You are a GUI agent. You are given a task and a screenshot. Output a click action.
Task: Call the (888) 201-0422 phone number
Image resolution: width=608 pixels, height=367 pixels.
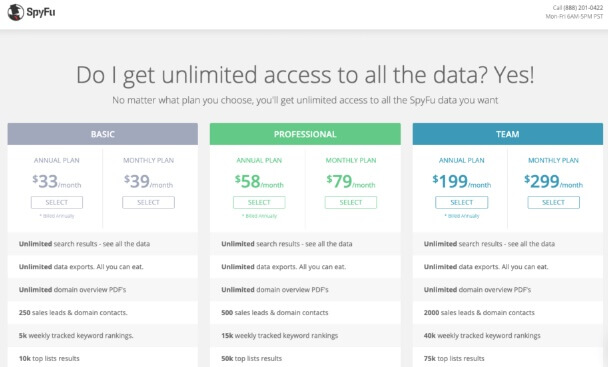(578, 8)
